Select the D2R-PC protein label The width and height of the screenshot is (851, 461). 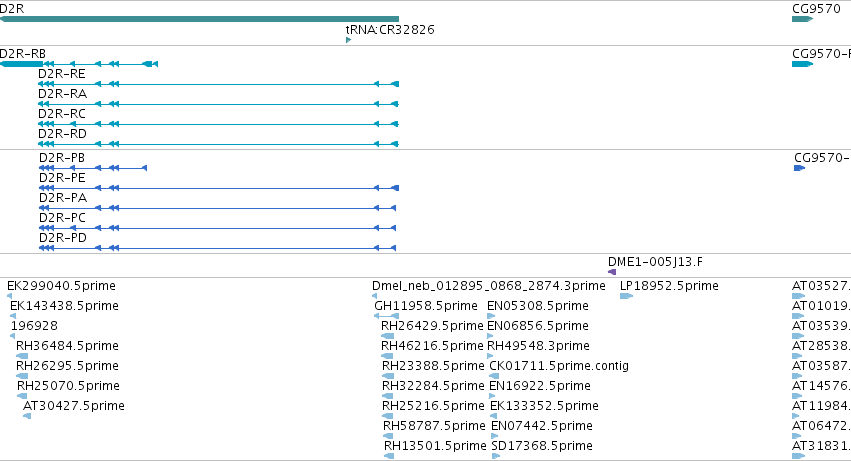(62, 218)
